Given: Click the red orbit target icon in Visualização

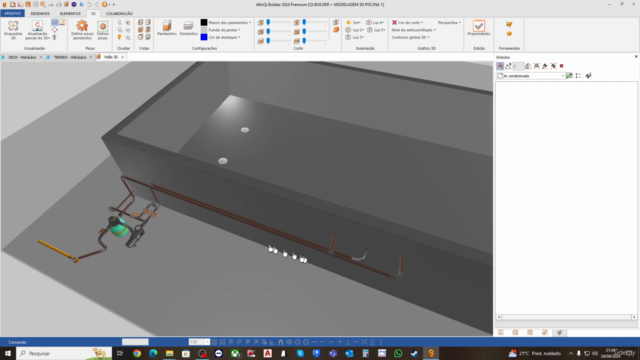Looking at the screenshot, I should [54, 30].
